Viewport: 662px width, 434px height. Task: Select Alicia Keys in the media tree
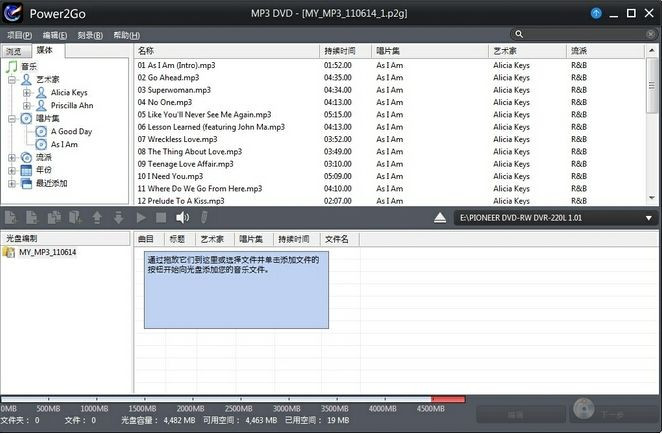point(69,92)
